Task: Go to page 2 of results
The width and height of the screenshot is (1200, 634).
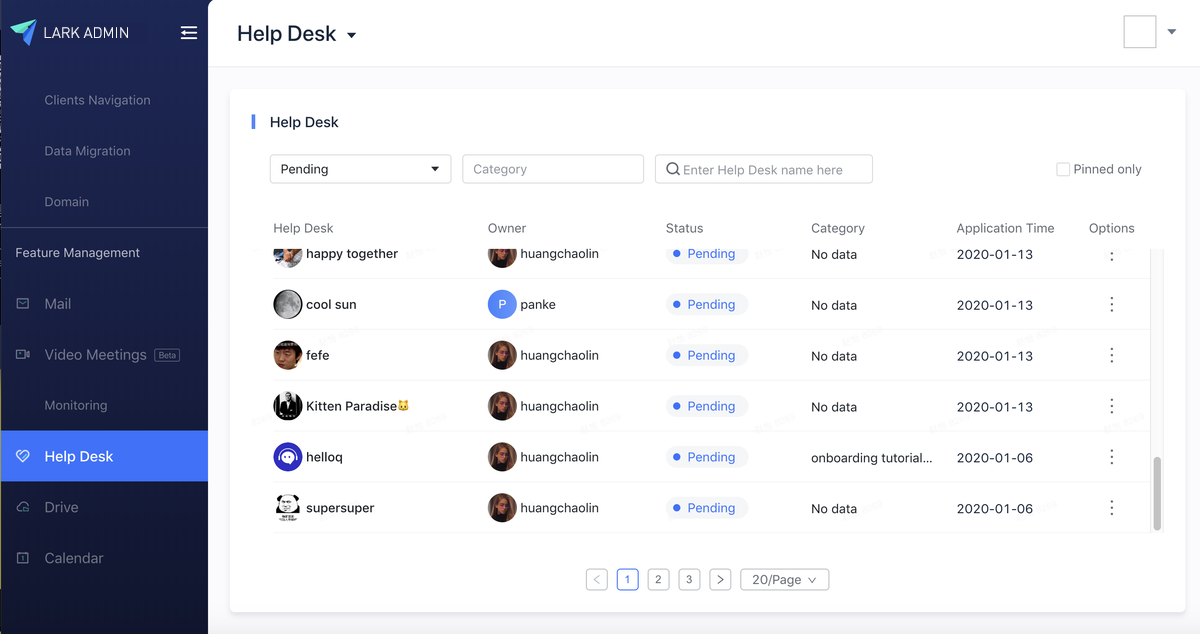Action: coord(658,579)
